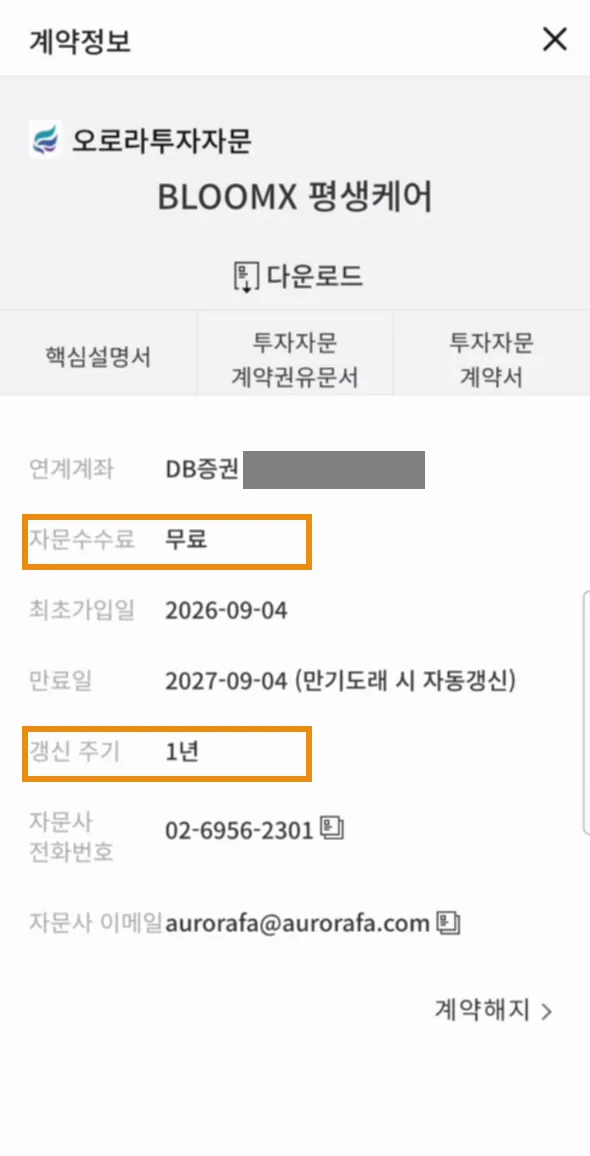This screenshot has height=1156, width=590.
Task: Open the 투자자문 계약서 tab
Action: (492, 359)
